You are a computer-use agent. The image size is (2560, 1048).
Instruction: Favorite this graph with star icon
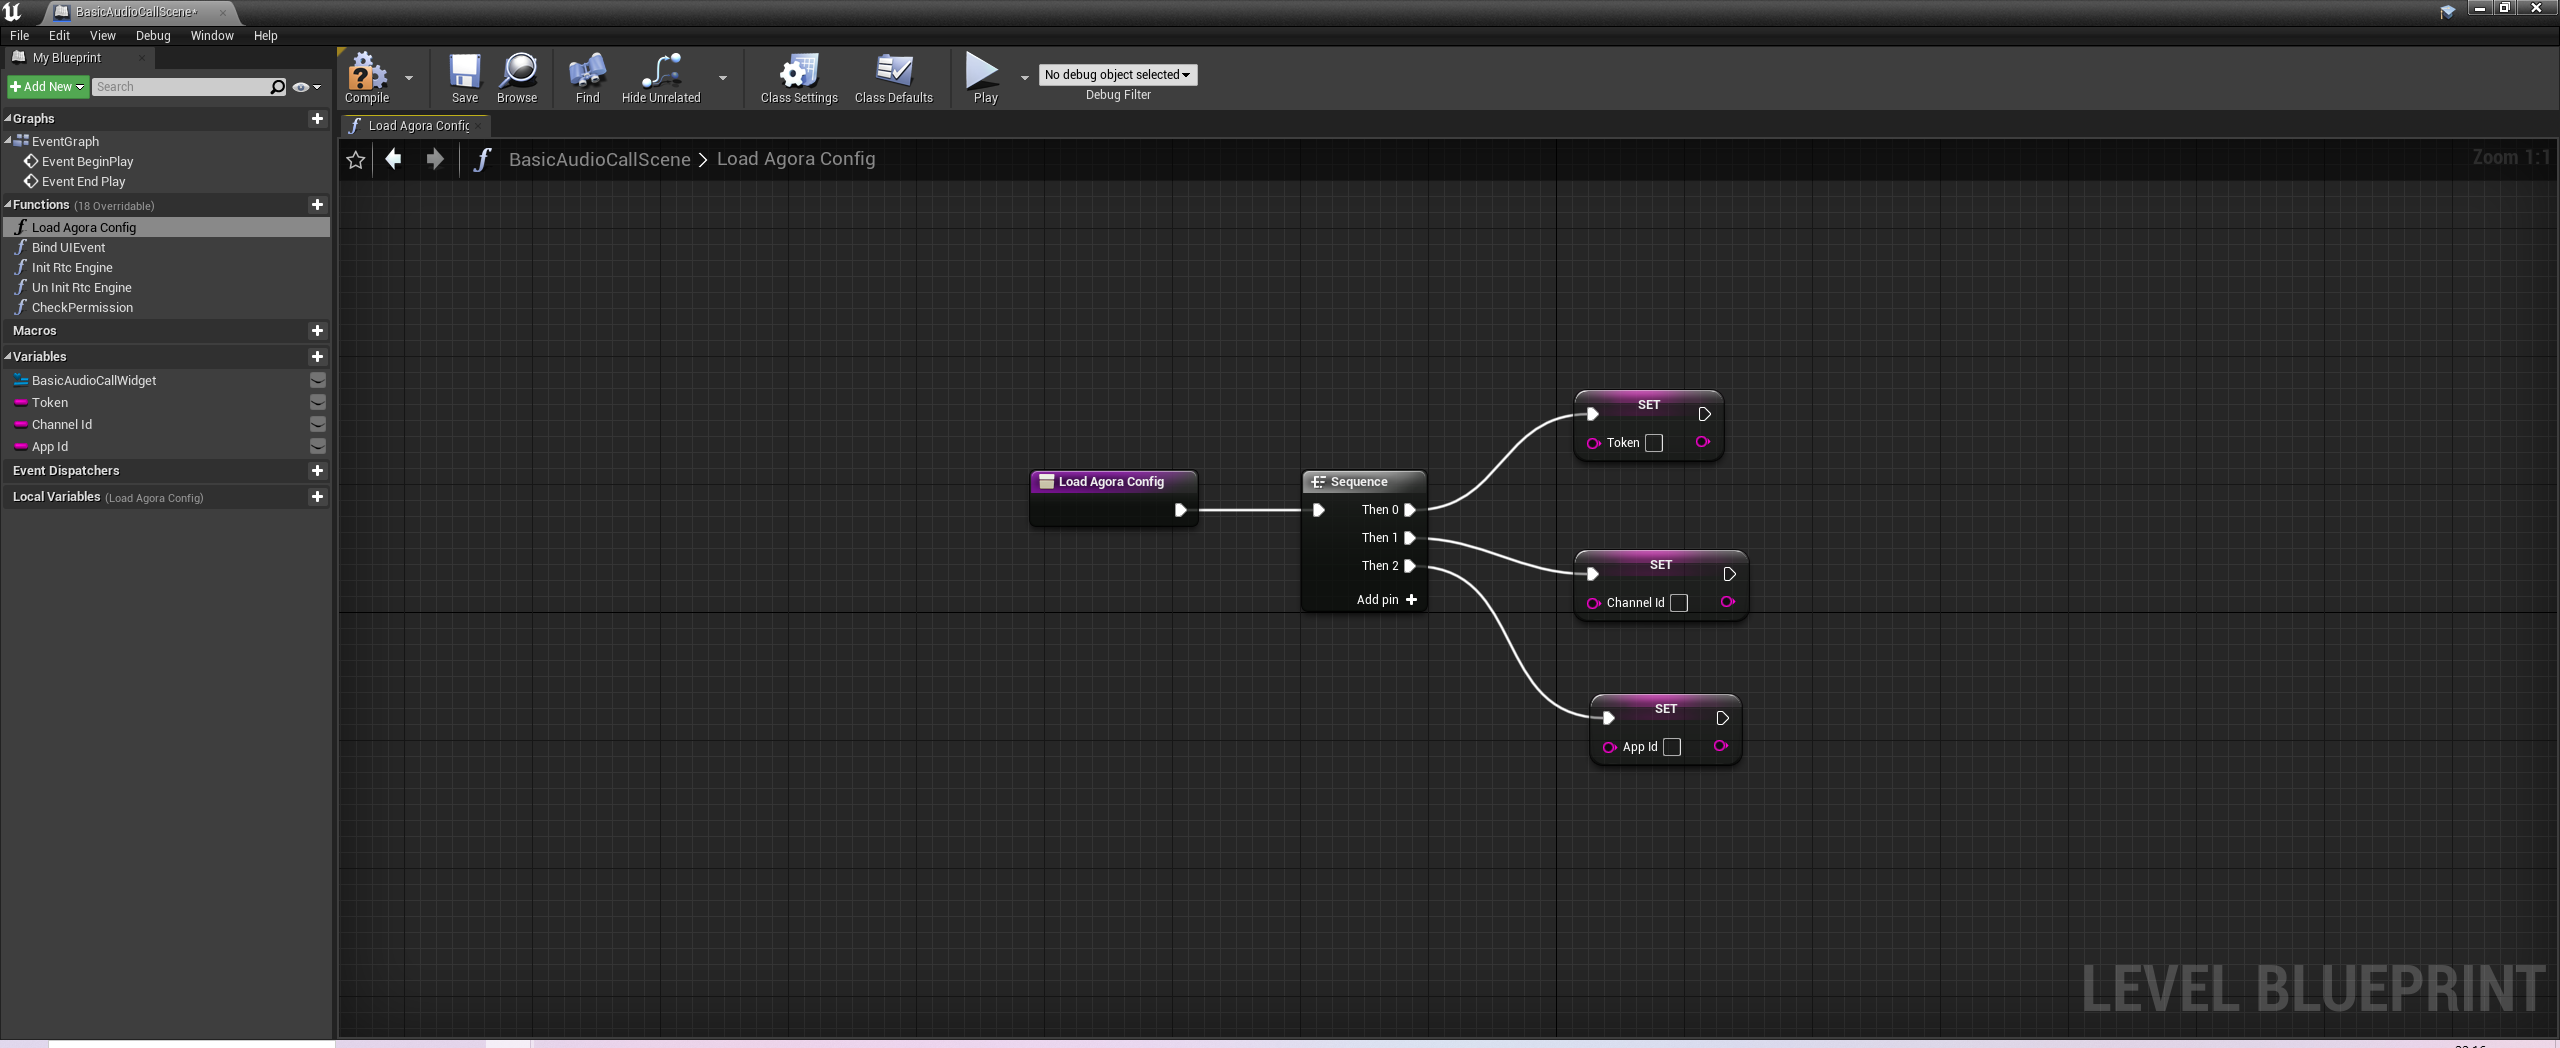tap(355, 160)
